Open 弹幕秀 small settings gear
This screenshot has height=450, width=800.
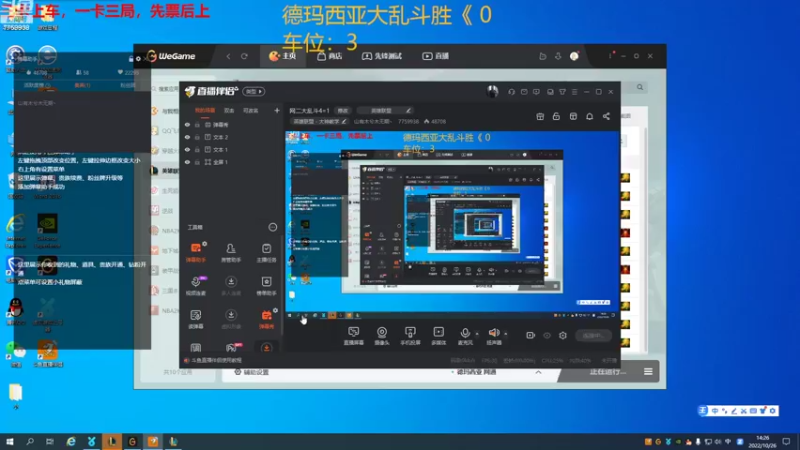click(275, 310)
